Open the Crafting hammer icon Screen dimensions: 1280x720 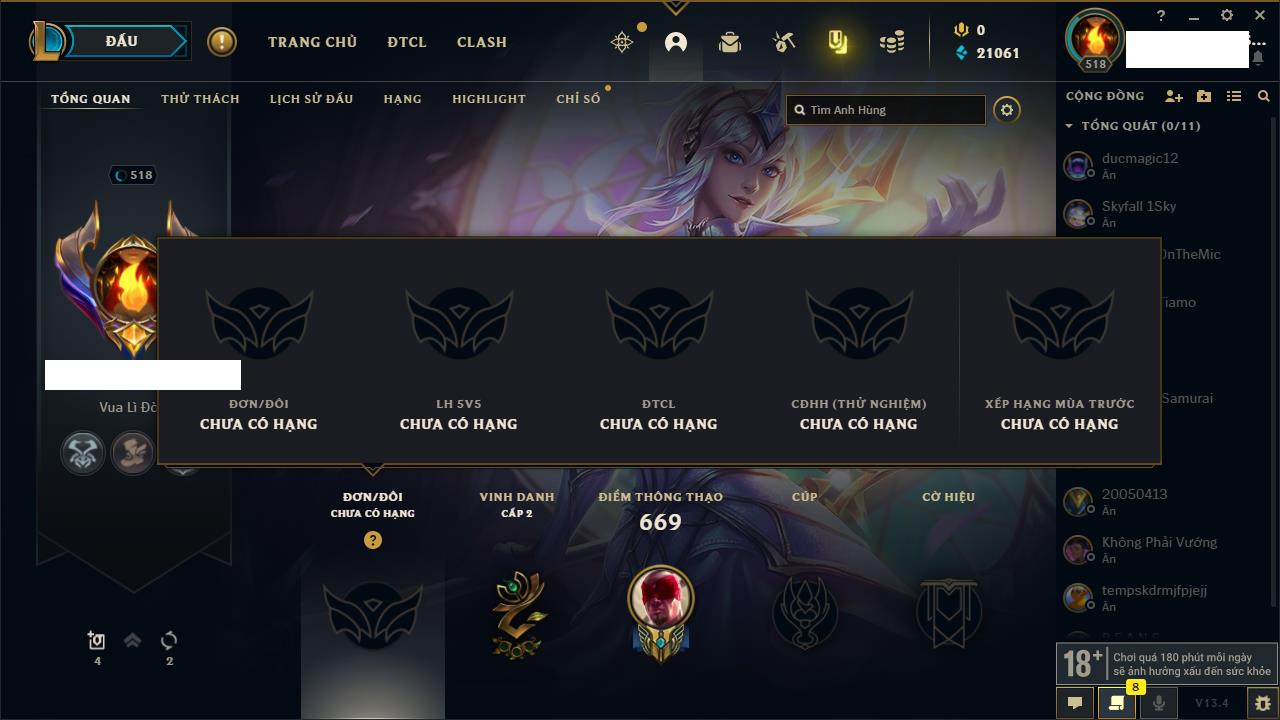pyautogui.click(x=784, y=42)
